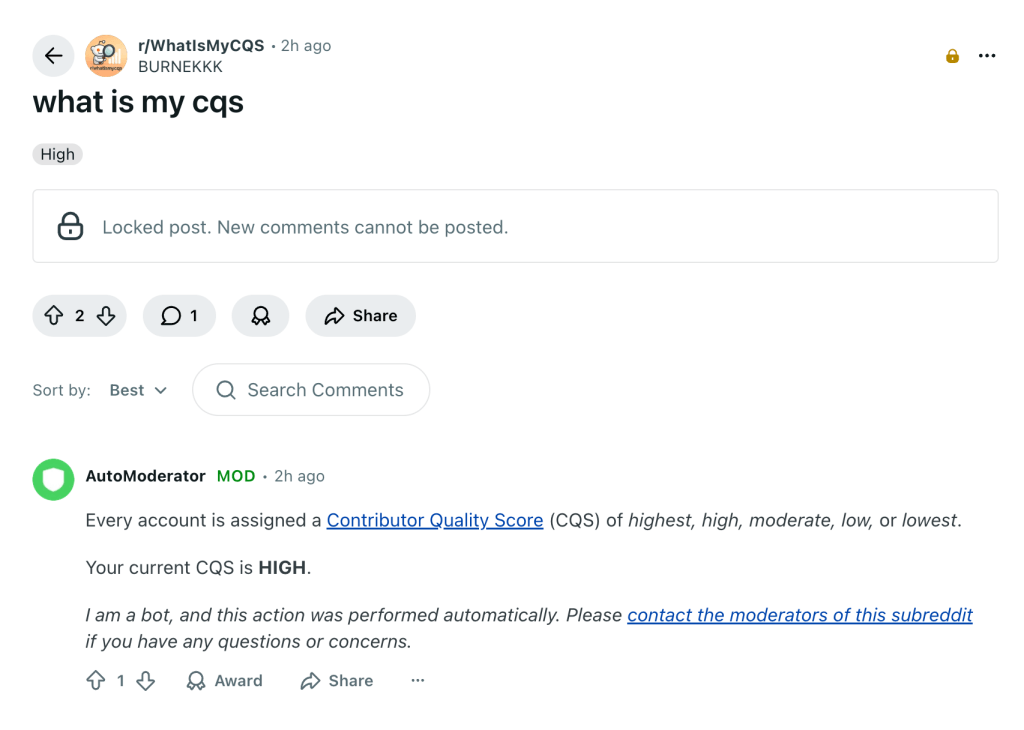Click the gold lock icon near the top right

(951, 56)
